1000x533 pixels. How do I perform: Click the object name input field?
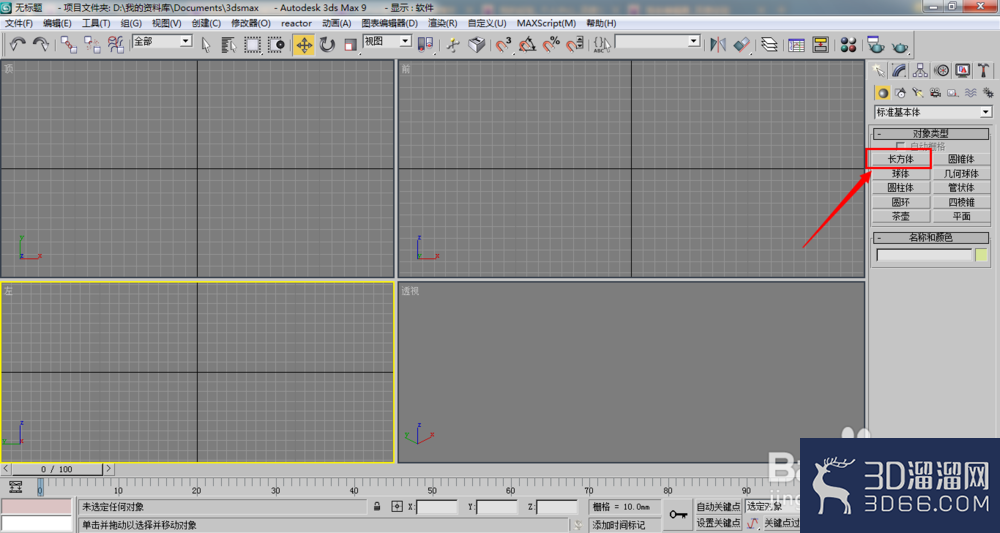click(924, 255)
